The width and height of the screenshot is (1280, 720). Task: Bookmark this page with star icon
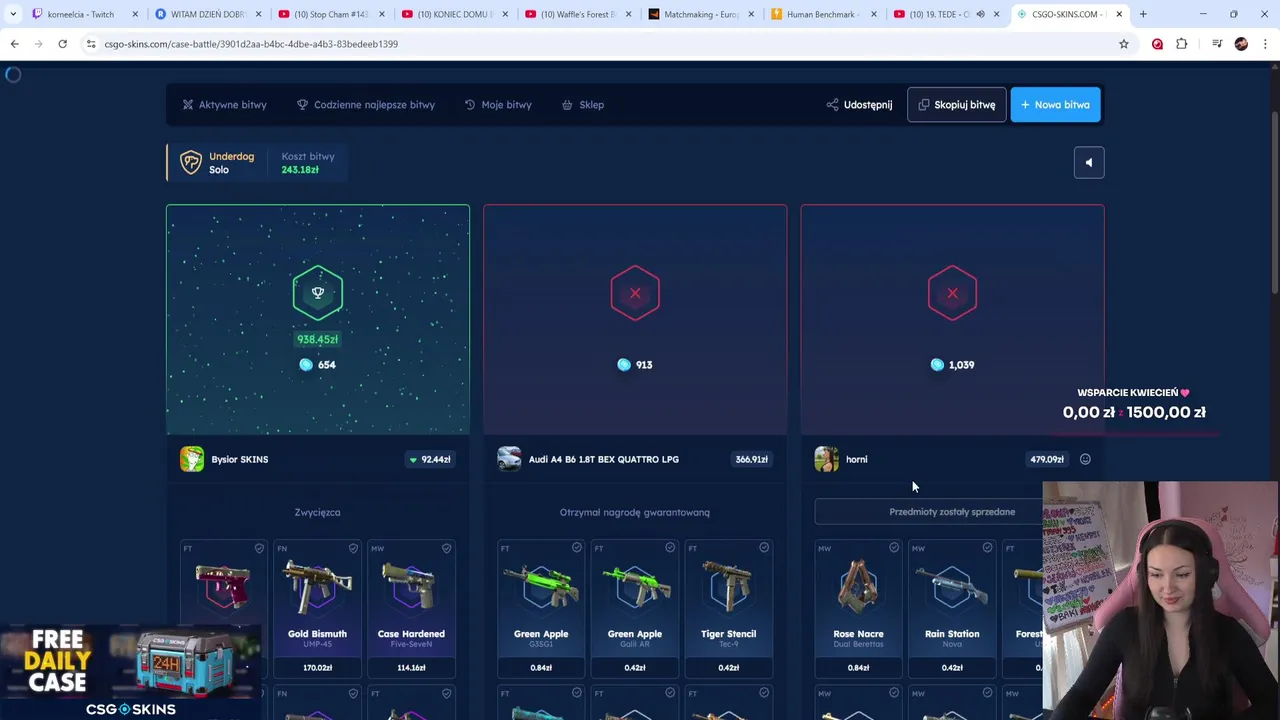(1124, 44)
